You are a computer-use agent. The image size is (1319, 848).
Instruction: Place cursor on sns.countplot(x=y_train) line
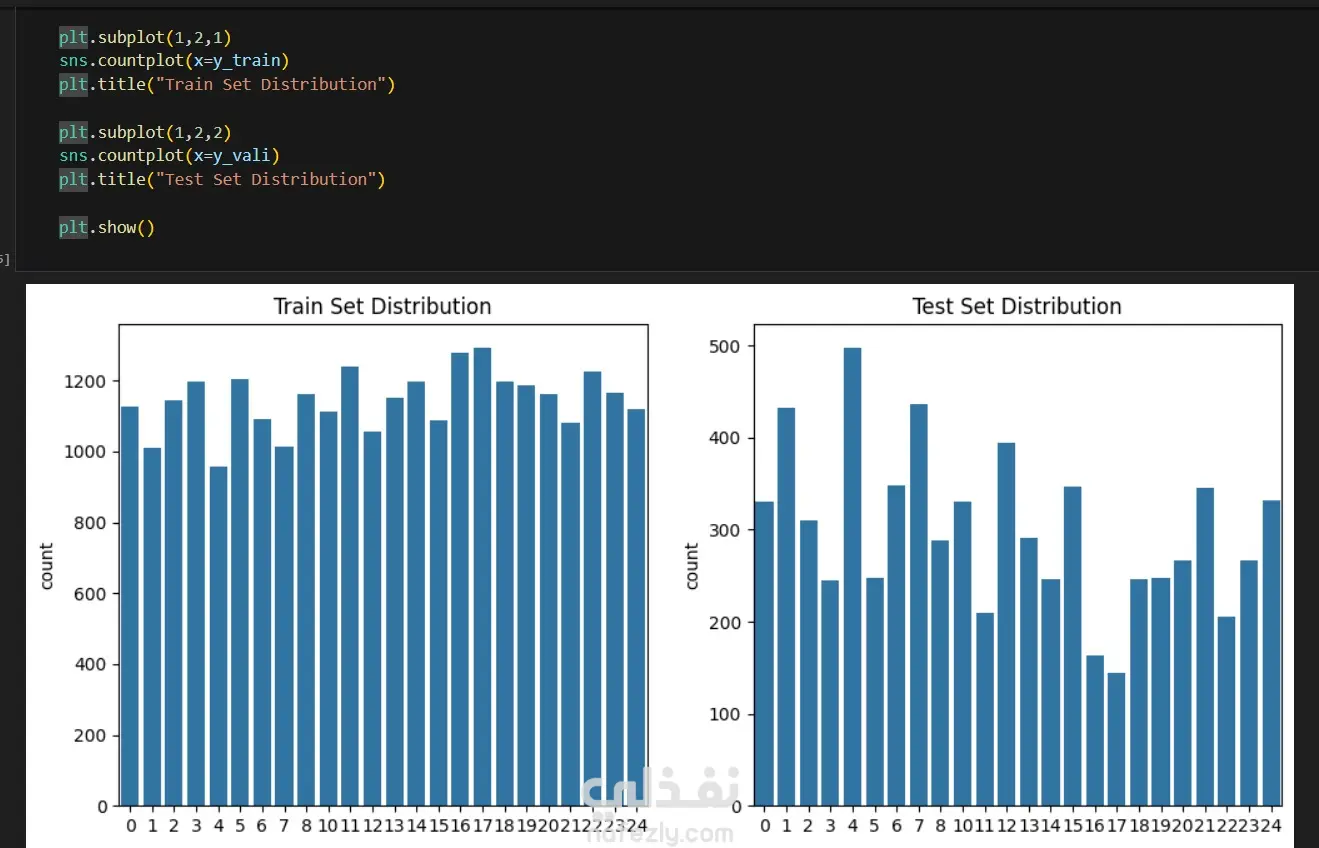pos(174,61)
